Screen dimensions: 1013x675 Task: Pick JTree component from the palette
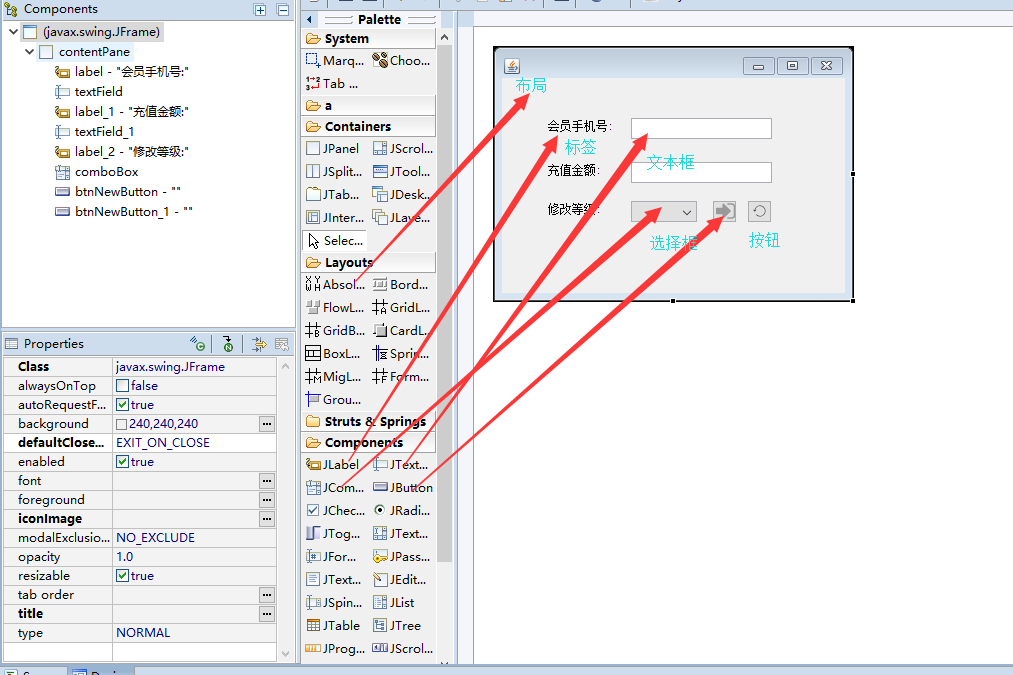pyautogui.click(x=399, y=625)
